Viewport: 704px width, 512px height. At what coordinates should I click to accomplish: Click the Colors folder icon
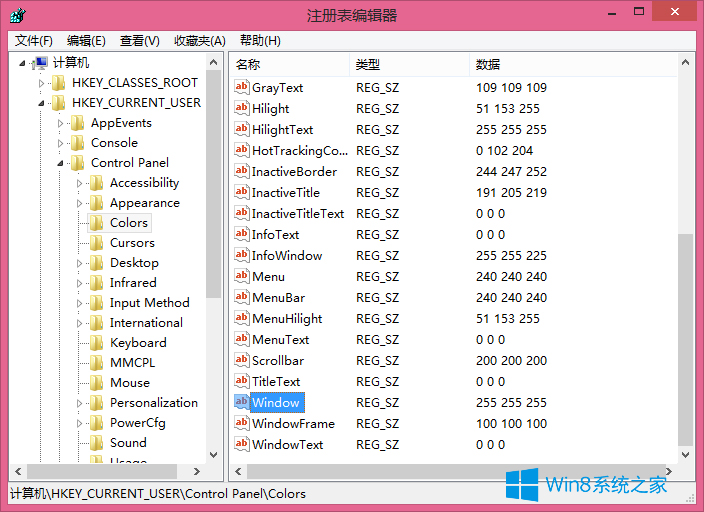96,223
